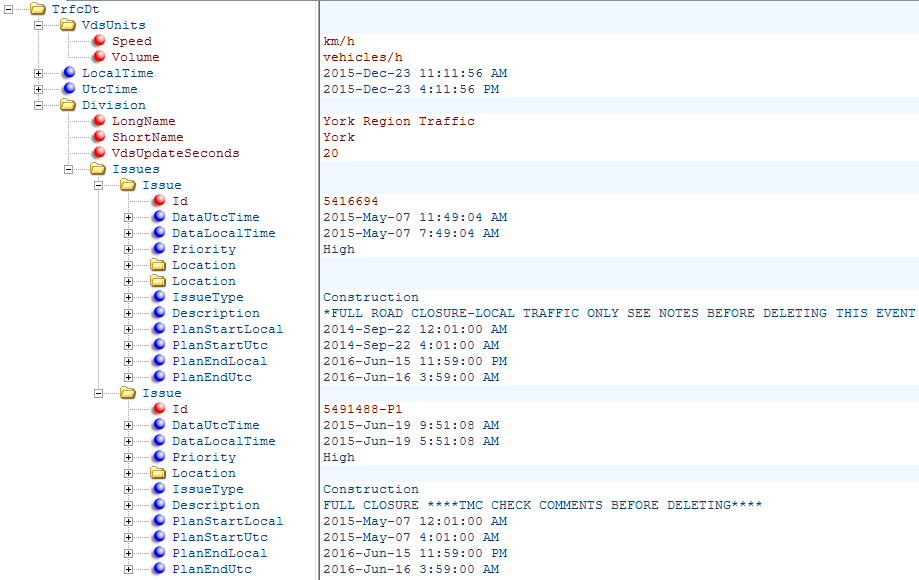Click the Division folder icon
Screen dimensions: 919x580
click(x=68, y=105)
